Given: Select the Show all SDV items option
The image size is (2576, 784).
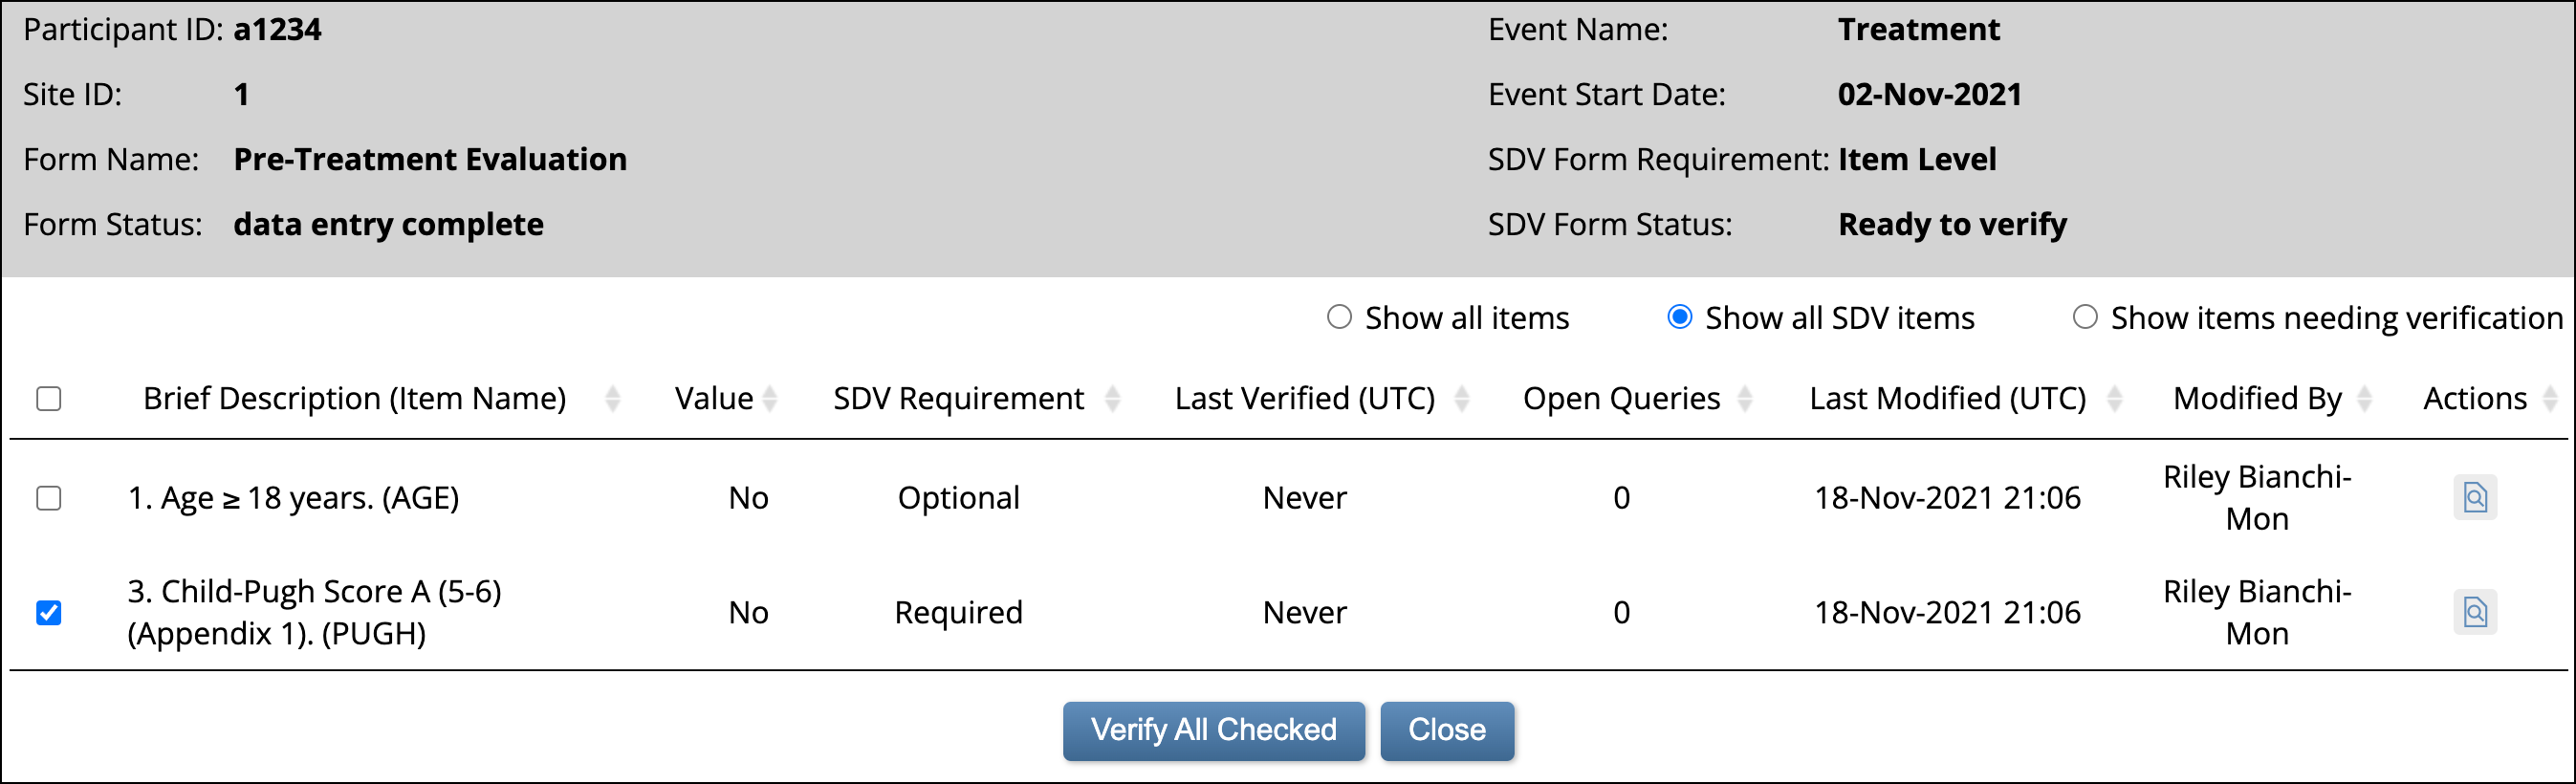Looking at the screenshot, I should pyautogui.click(x=1678, y=317).
